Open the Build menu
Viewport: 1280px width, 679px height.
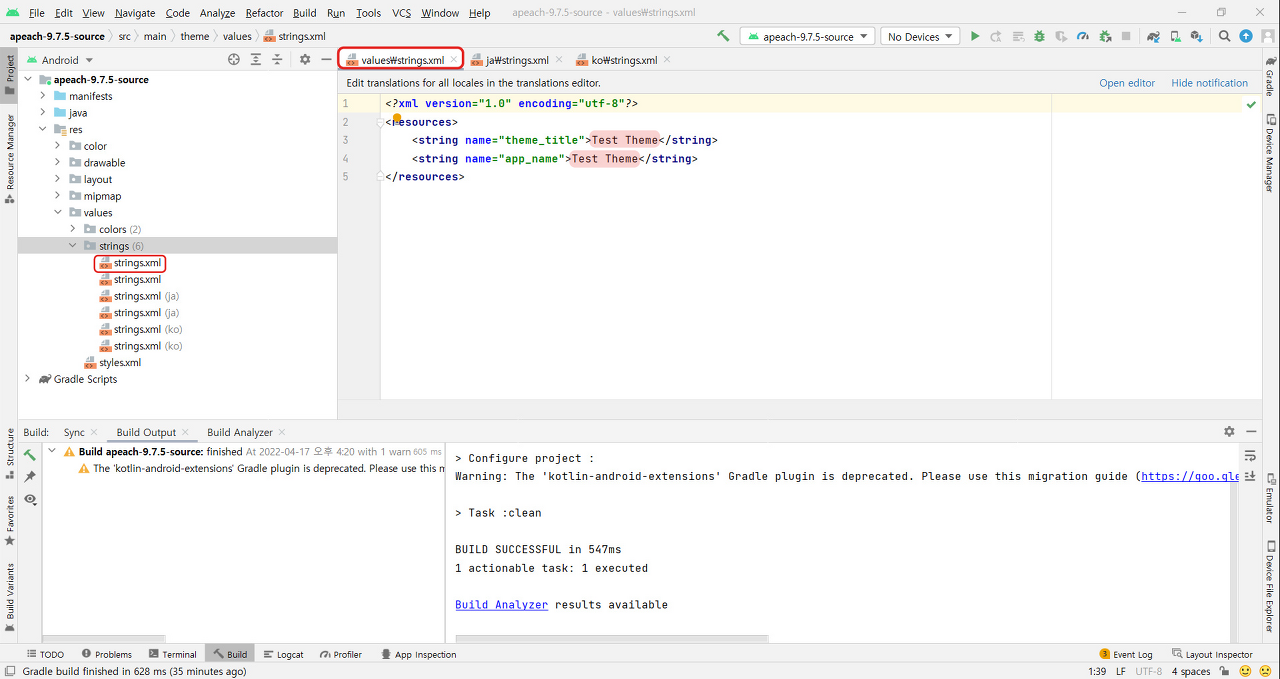[305, 13]
